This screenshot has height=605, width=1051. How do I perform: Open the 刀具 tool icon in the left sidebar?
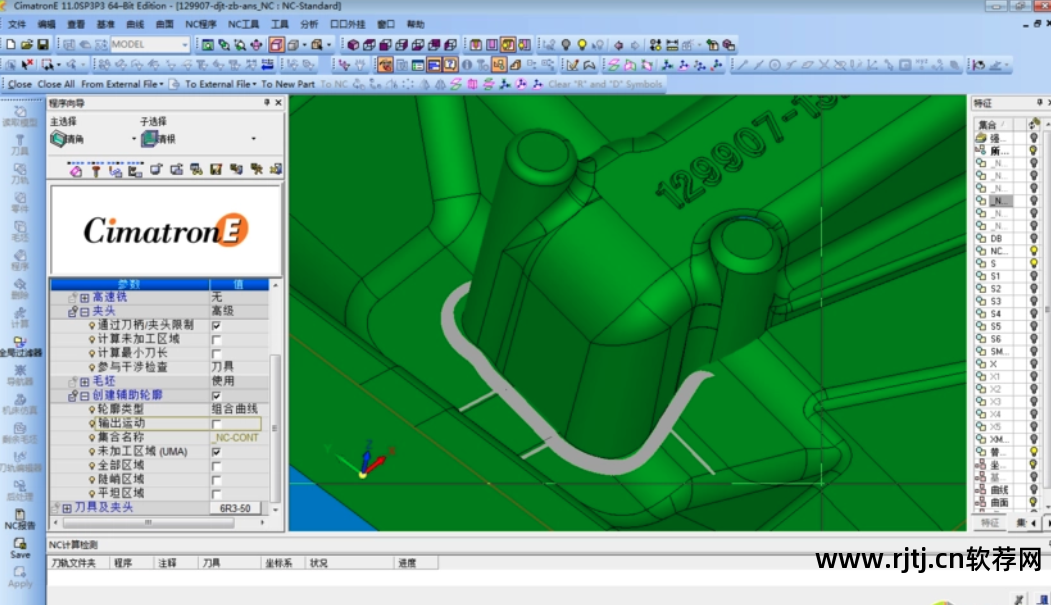click(20, 144)
